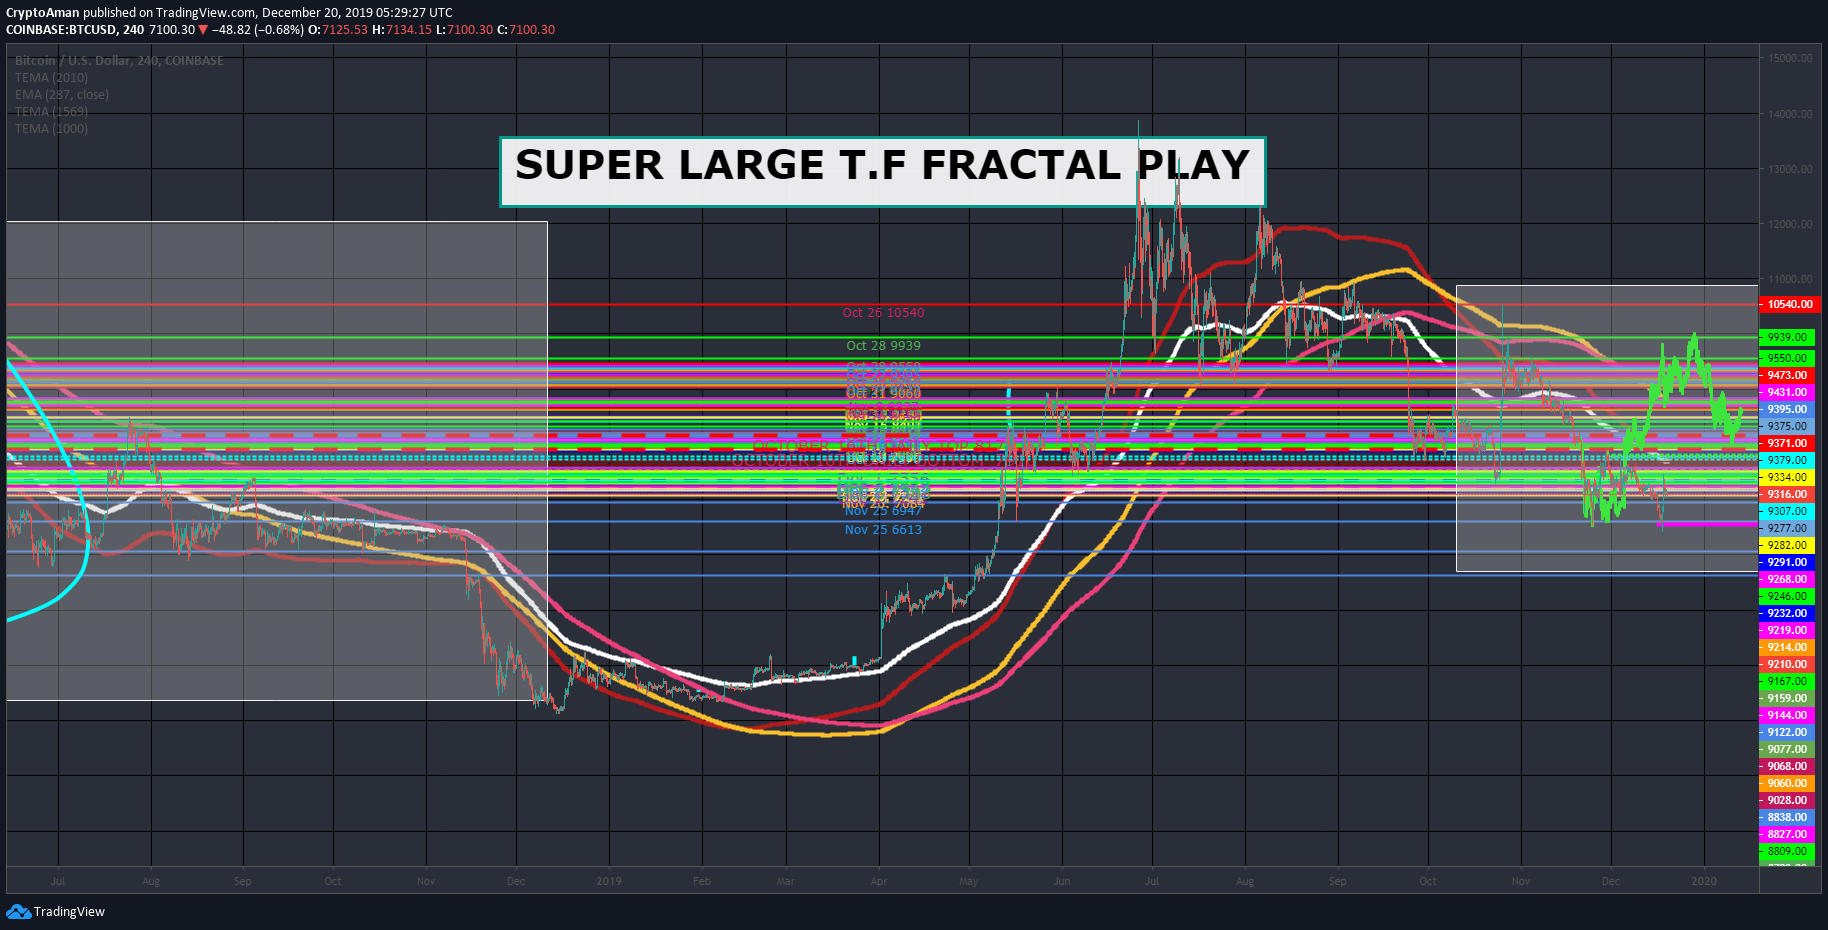The image size is (1828, 930).
Task: Click the 8827.00 price label
Action: (x=1787, y=834)
